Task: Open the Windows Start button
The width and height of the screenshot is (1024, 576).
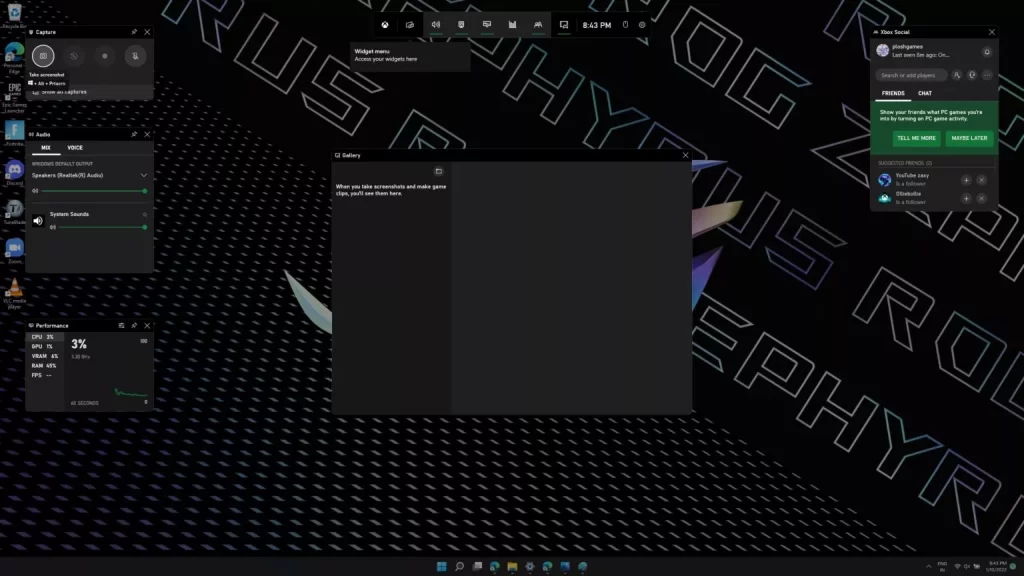Action: click(x=441, y=566)
